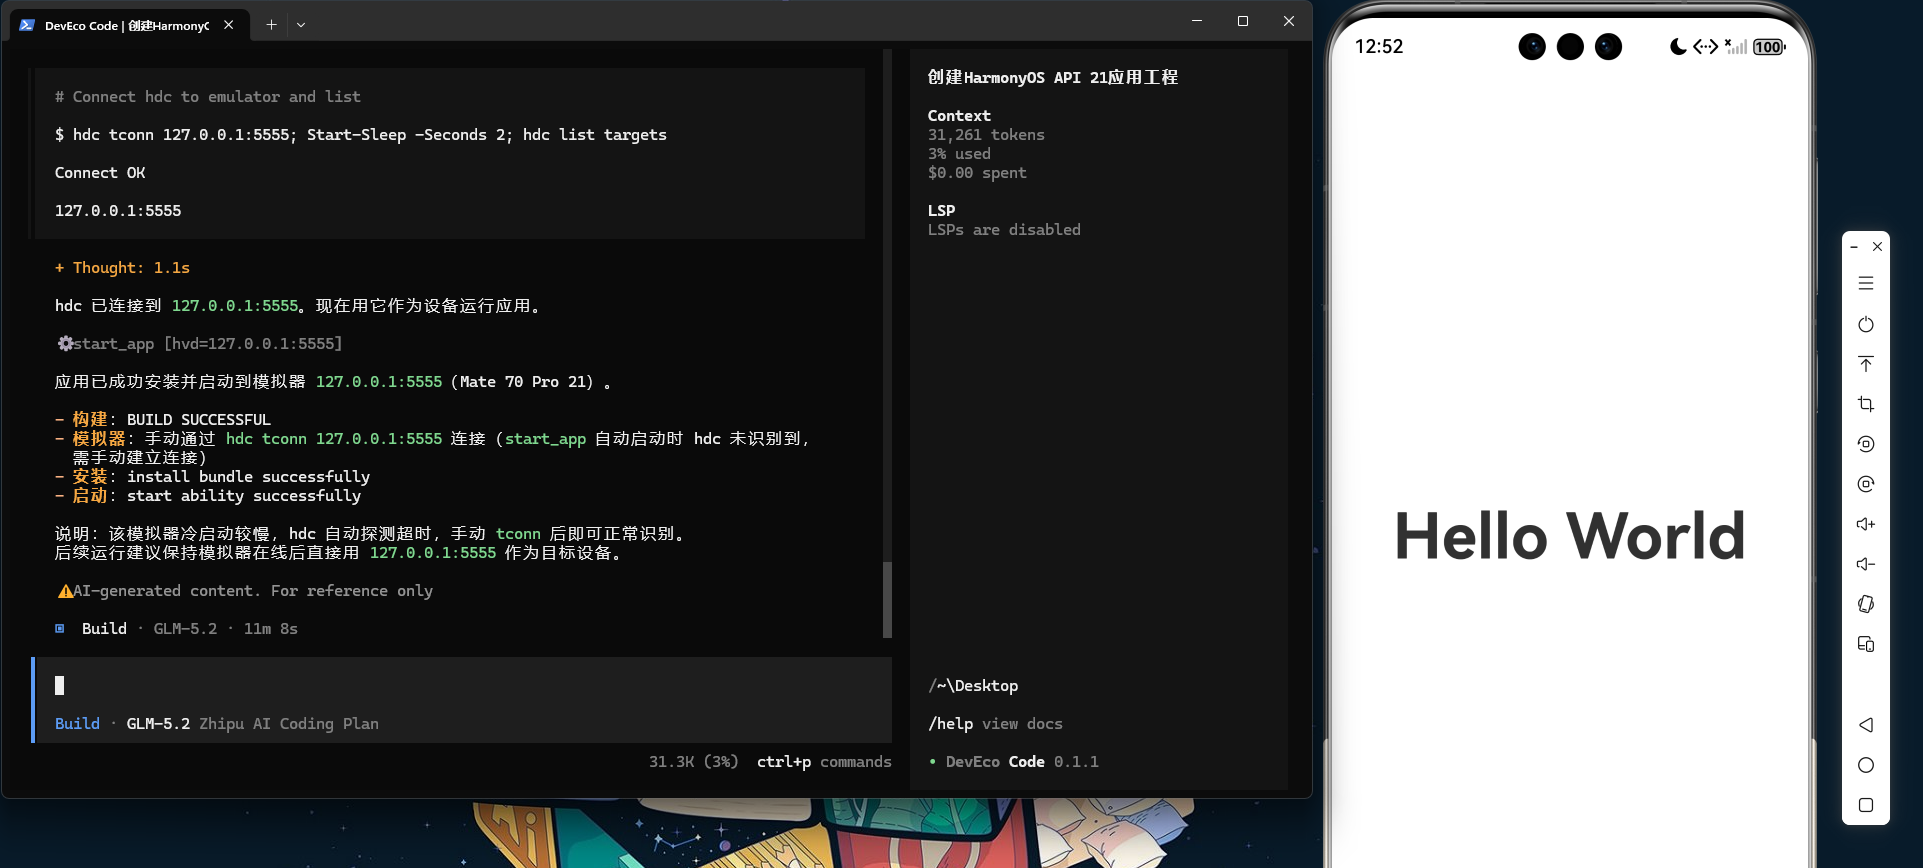Increase emulator volume

click(x=1866, y=524)
